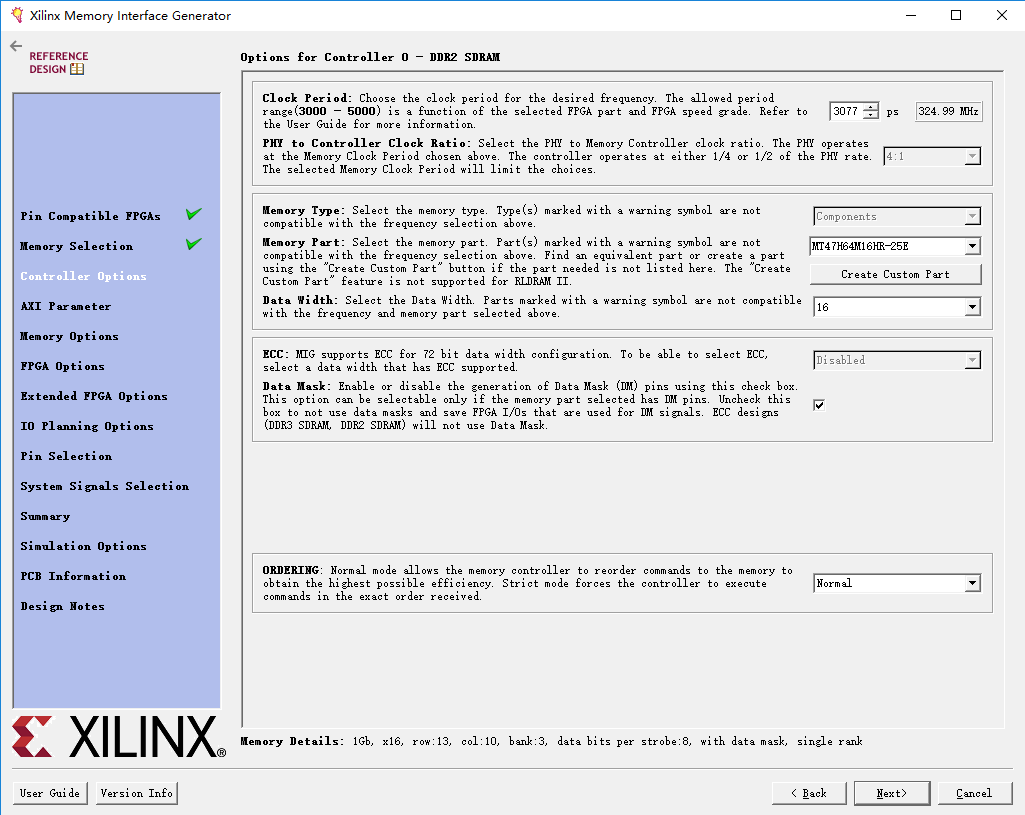Select AXI Parameter in the sidebar
This screenshot has height=815, width=1025.
[65, 306]
